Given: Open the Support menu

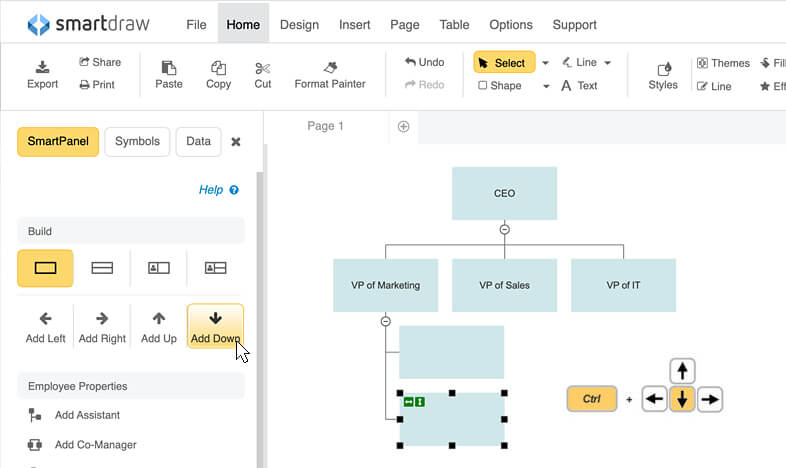Looking at the screenshot, I should tap(574, 25).
